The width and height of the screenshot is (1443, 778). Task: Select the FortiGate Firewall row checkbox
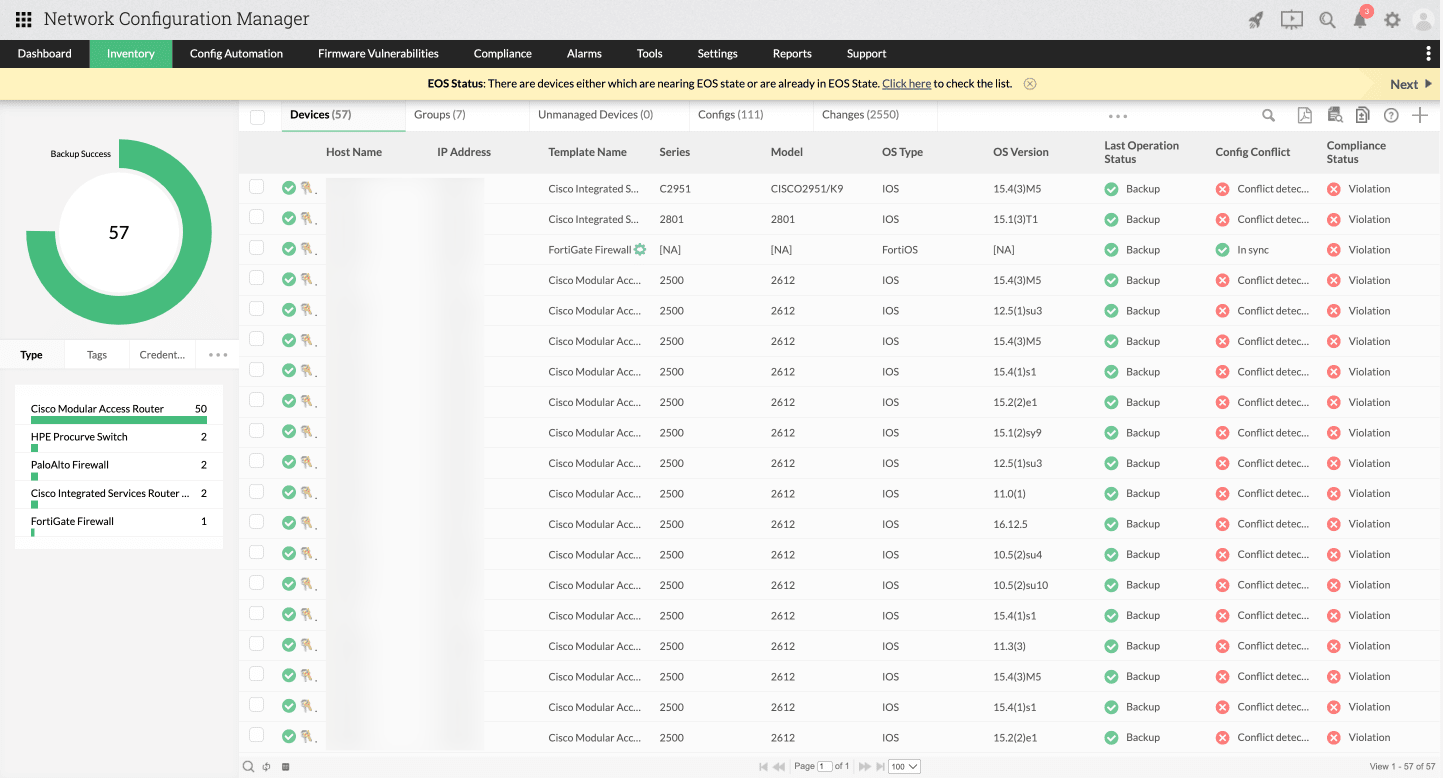click(x=257, y=248)
